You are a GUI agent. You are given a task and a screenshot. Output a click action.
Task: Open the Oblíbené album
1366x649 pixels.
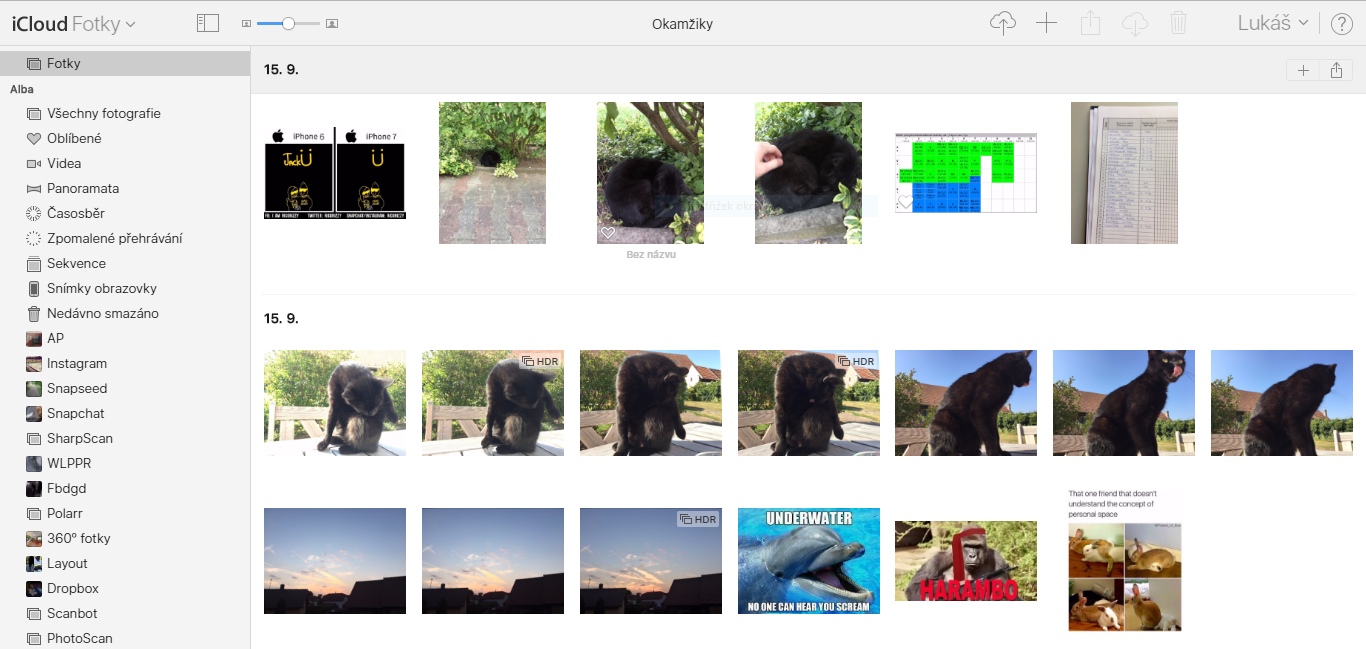[125, 138]
